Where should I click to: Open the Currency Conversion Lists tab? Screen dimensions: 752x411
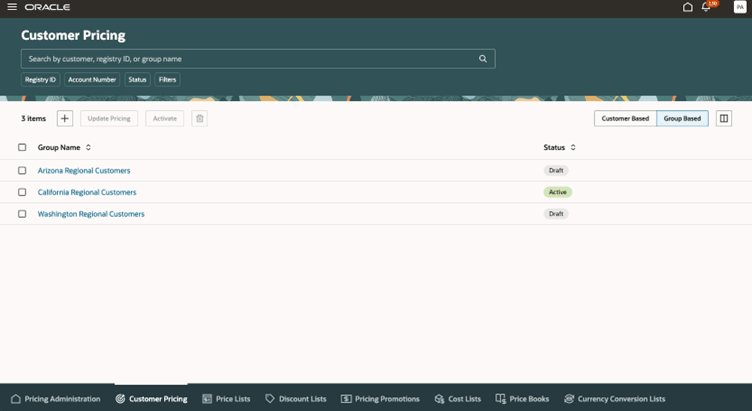click(614, 399)
